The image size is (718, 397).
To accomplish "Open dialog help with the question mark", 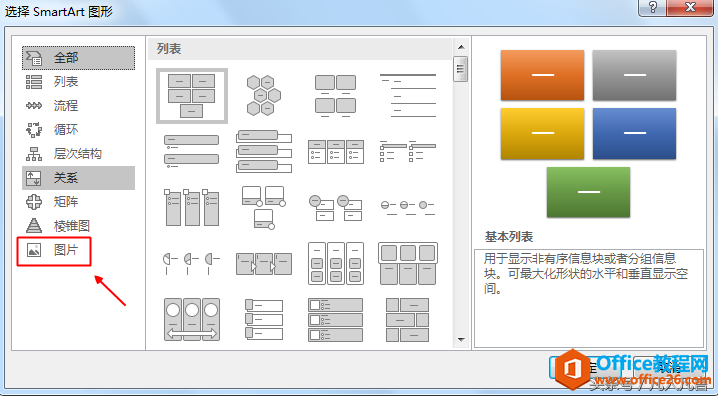I will [x=653, y=7].
